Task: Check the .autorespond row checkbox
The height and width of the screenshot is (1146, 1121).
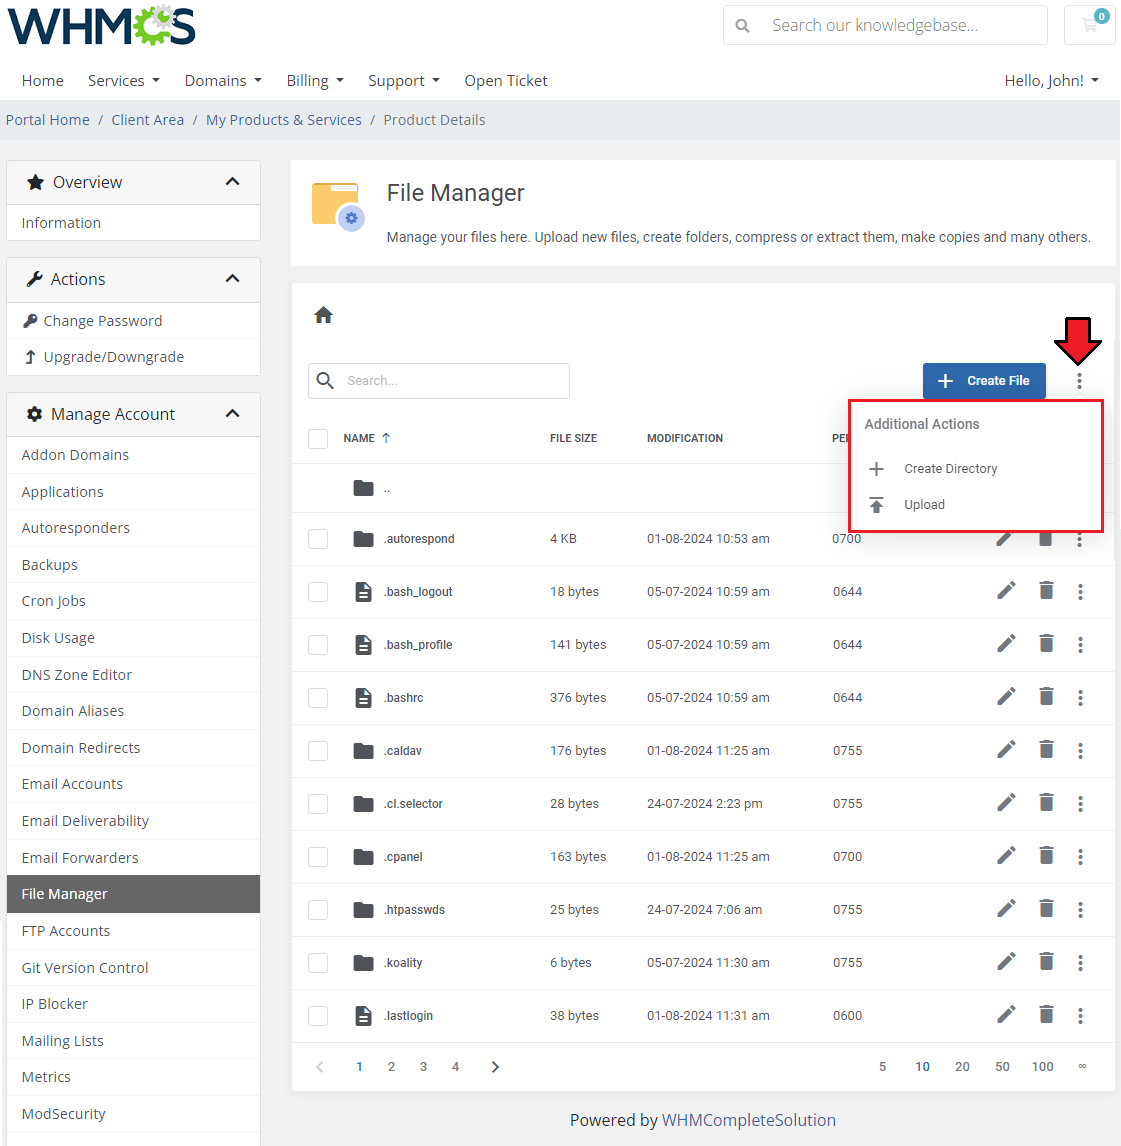Action: [318, 539]
